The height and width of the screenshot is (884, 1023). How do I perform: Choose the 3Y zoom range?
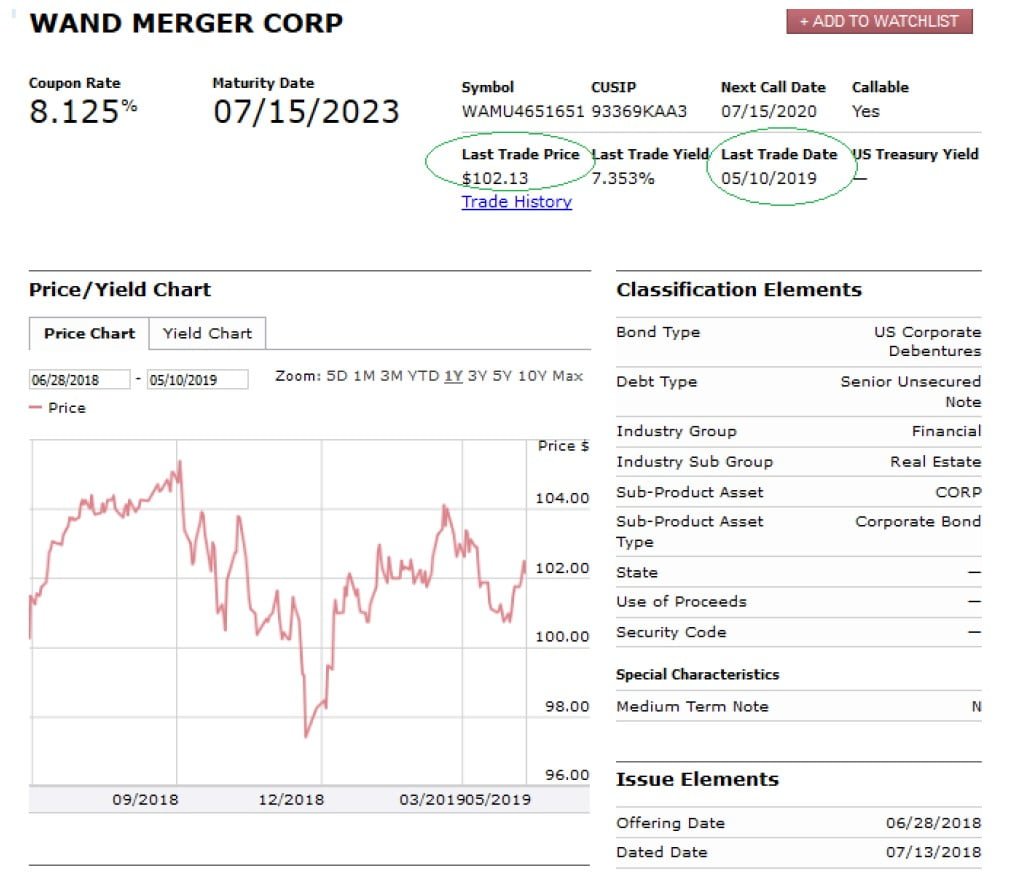477,376
